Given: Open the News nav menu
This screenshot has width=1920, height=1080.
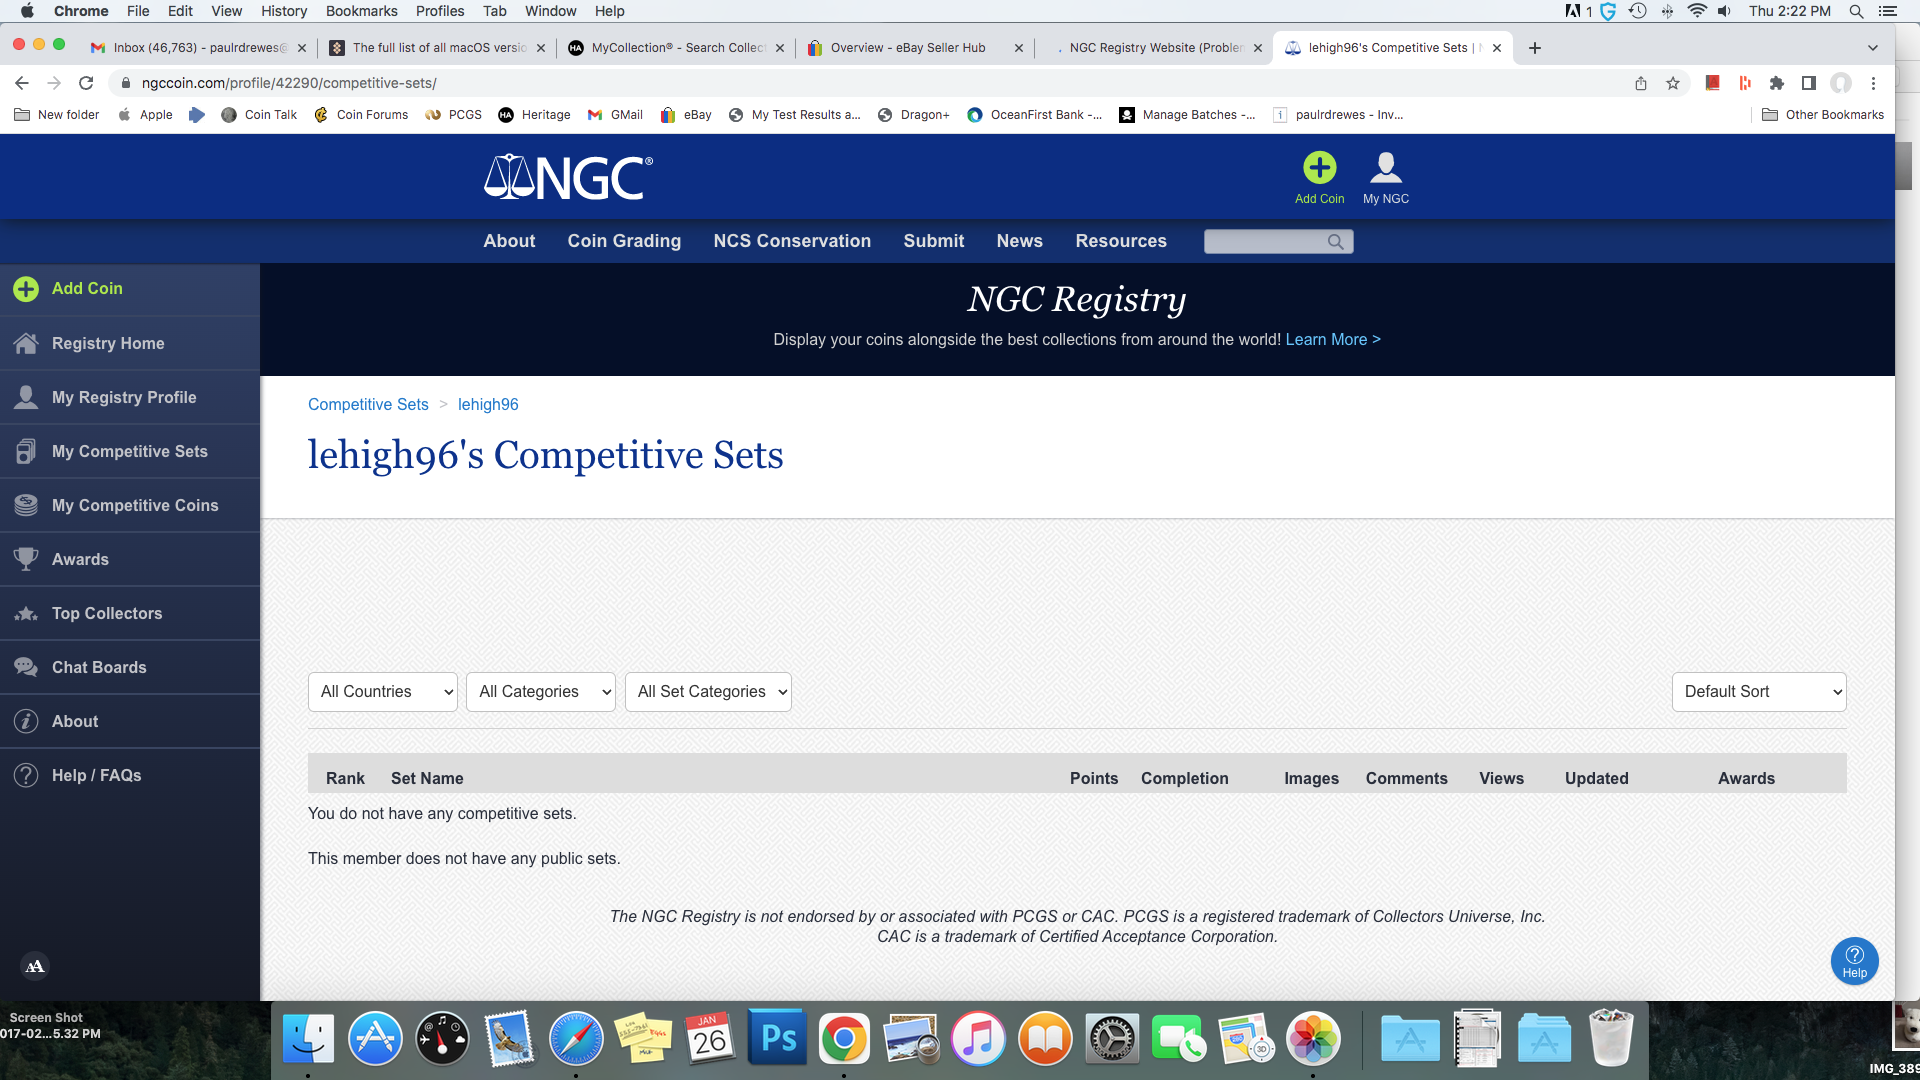Looking at the screenshot, I should [1019, 241].
